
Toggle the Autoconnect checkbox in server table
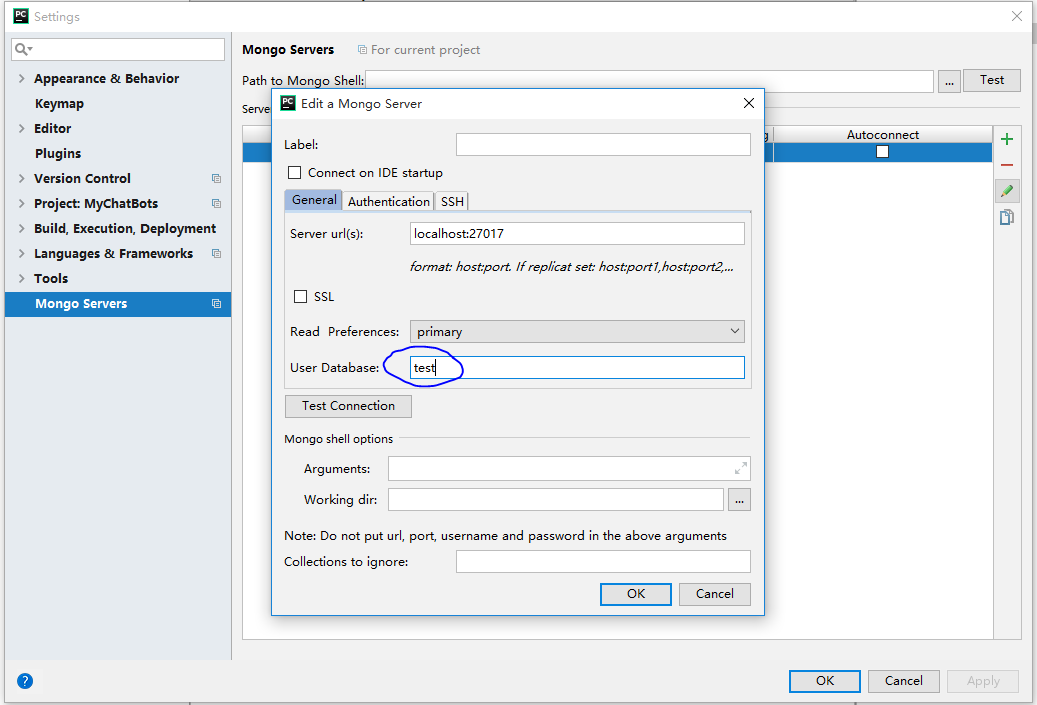pos(882,151)
